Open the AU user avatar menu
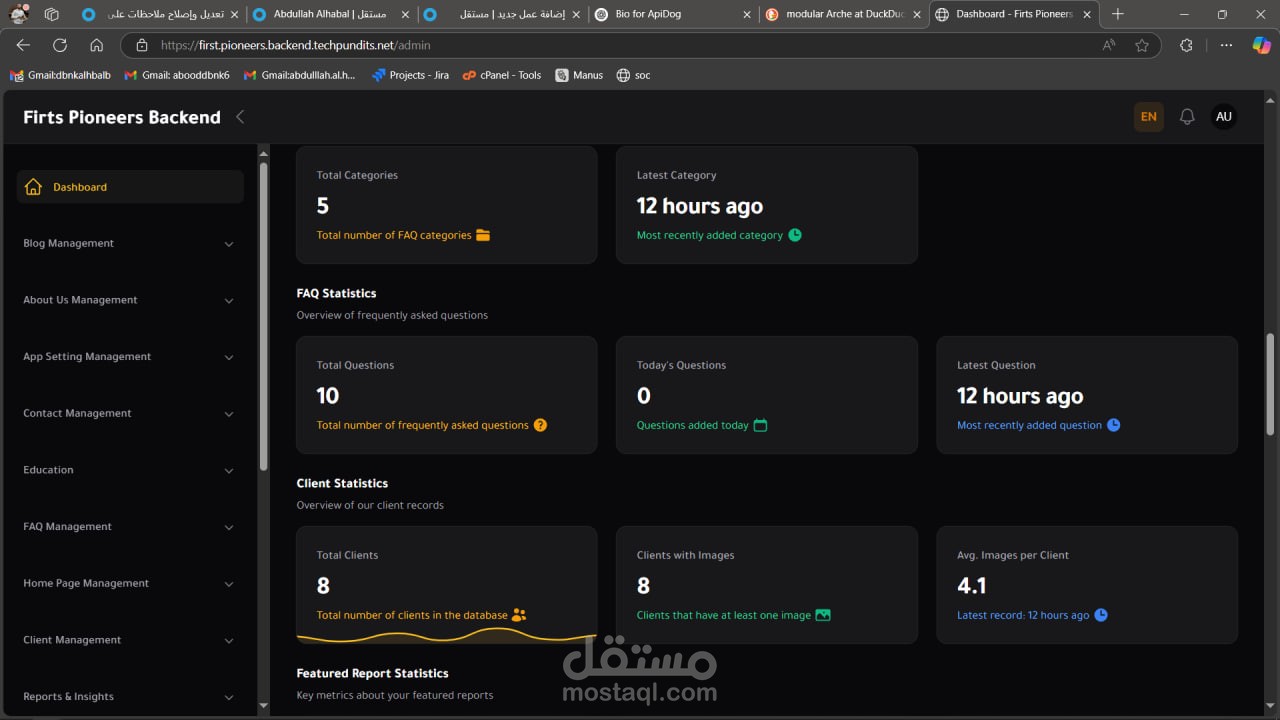Image resolution: width=1280 pixels, height=720 pixels. 1223,117
